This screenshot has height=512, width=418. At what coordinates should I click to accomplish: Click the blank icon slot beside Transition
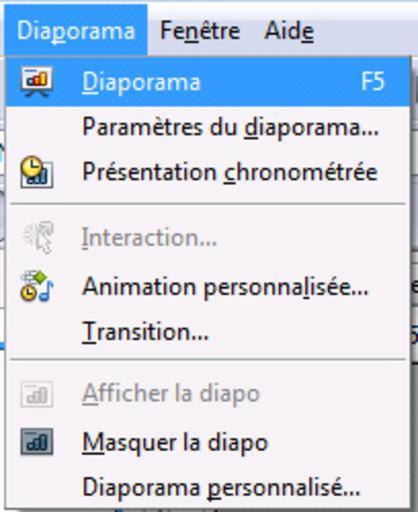pyautogui.click(x=37, y=332)
